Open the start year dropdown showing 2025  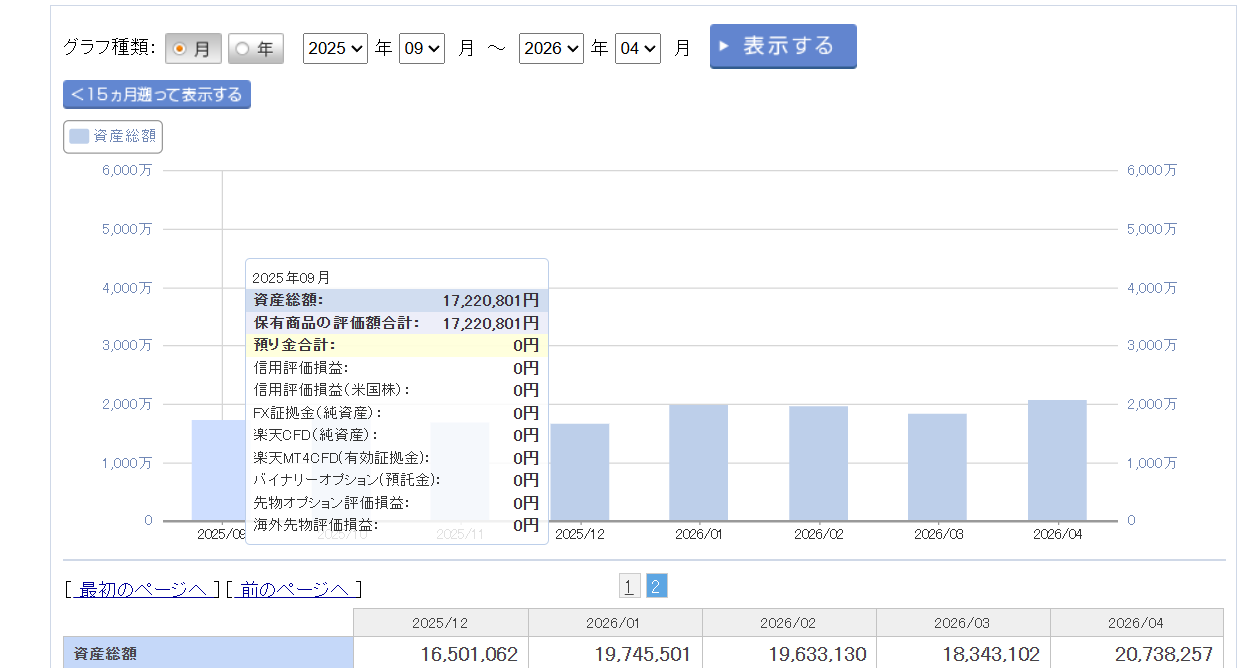coord(335,48)
